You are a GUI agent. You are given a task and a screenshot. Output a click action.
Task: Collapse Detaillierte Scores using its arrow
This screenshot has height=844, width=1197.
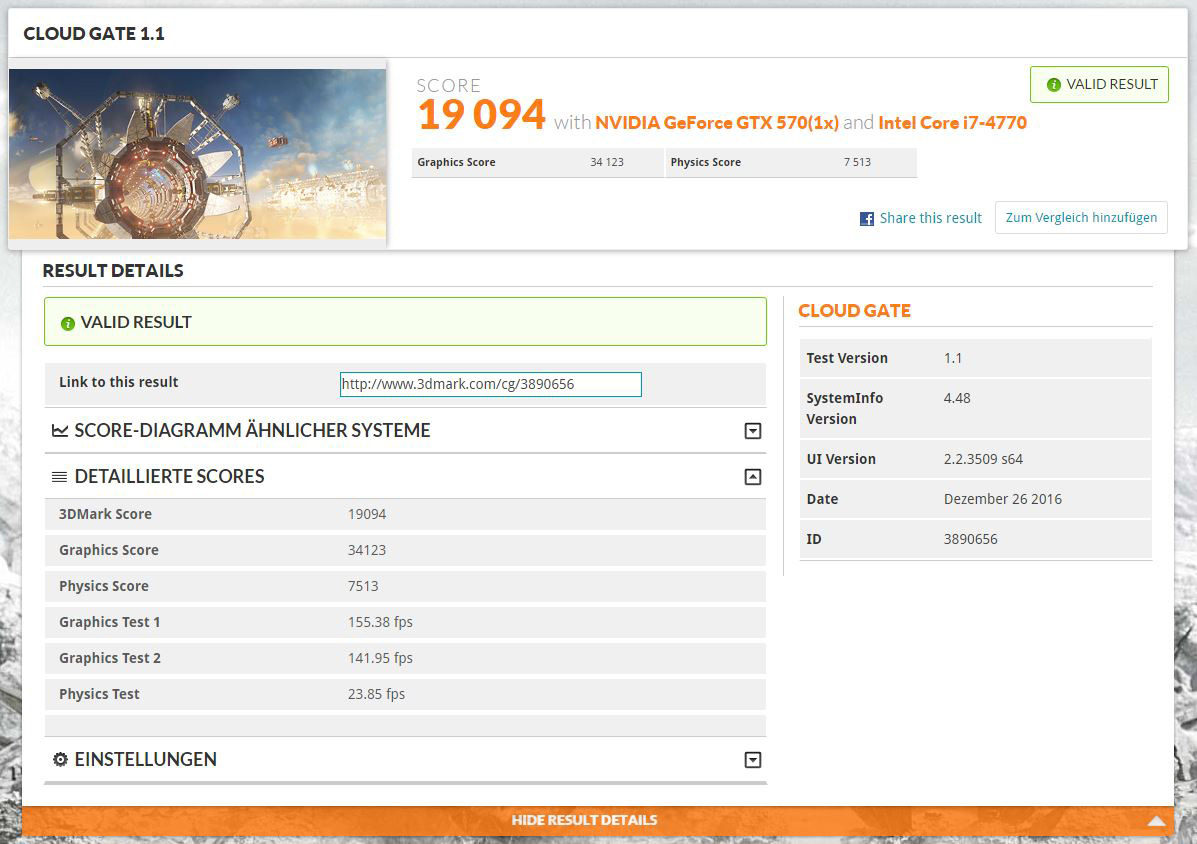coord(753,477)
